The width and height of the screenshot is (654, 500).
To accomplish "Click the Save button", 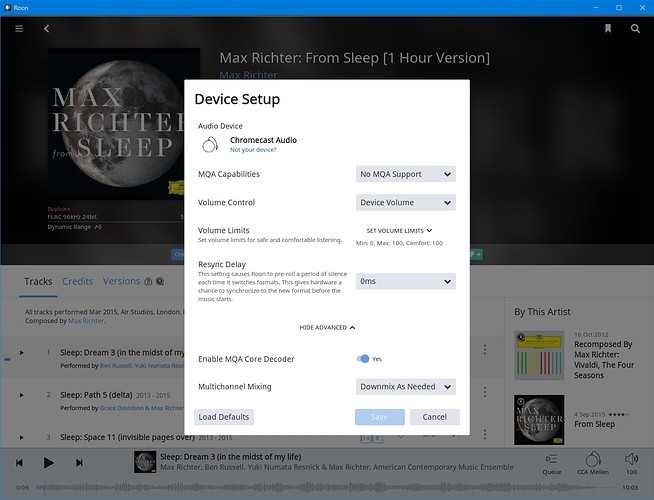I will [x=380, y=417].
